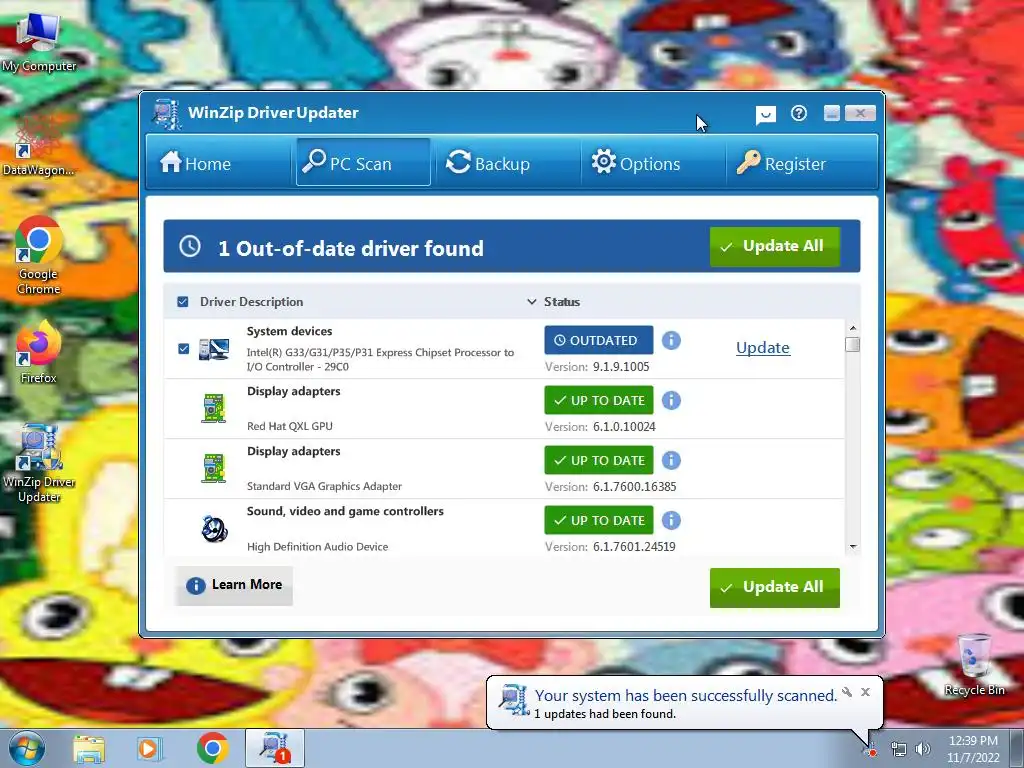Toggle the Driver Description select-all checkbox
Screen dimensions: 1024x768
[183, 302]
